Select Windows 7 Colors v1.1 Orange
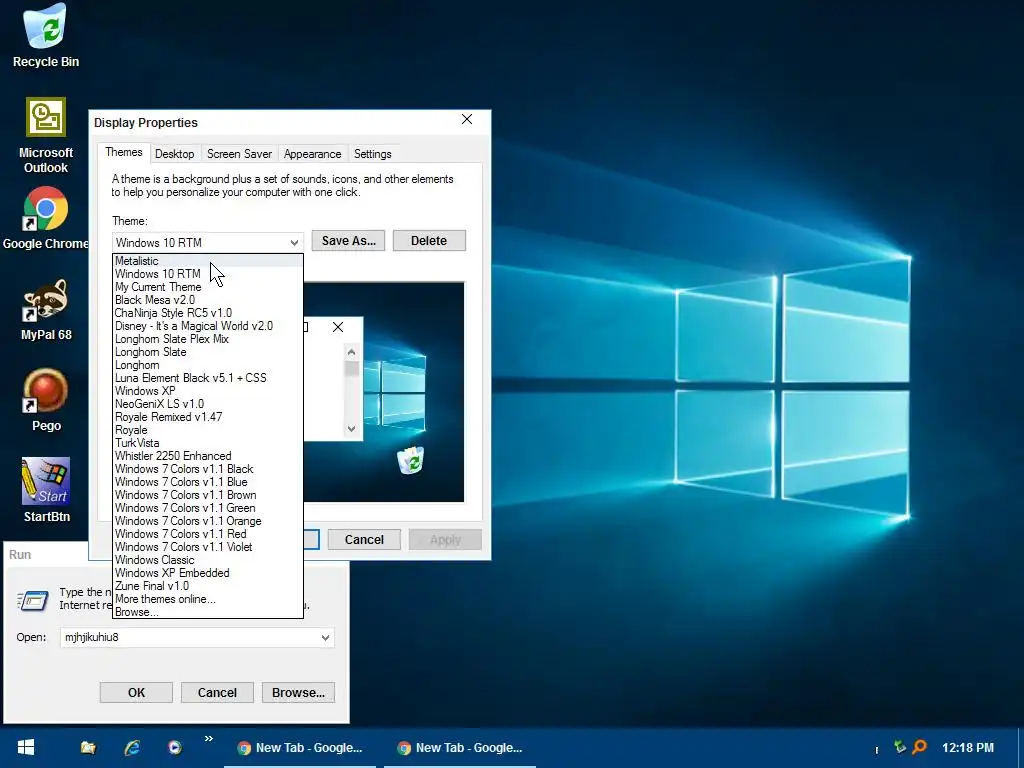 point(208,521)
